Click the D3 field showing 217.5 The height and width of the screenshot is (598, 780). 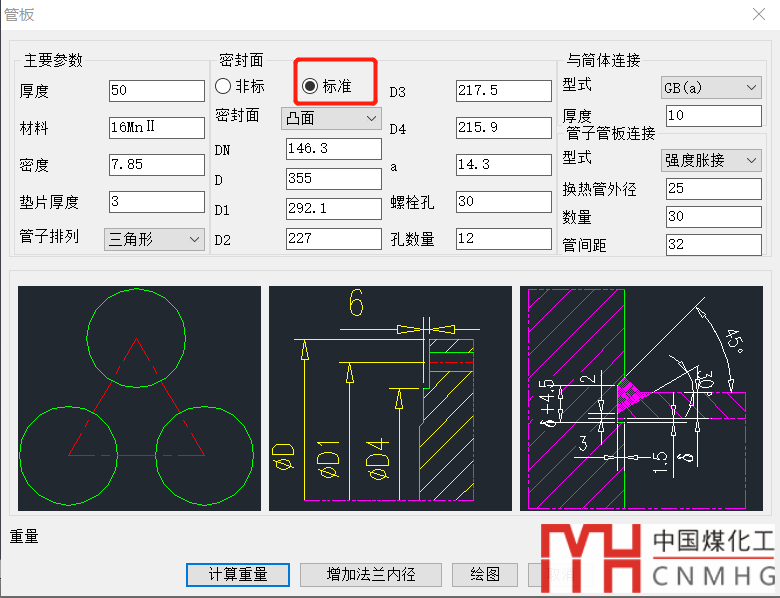[x=503, y=91]
